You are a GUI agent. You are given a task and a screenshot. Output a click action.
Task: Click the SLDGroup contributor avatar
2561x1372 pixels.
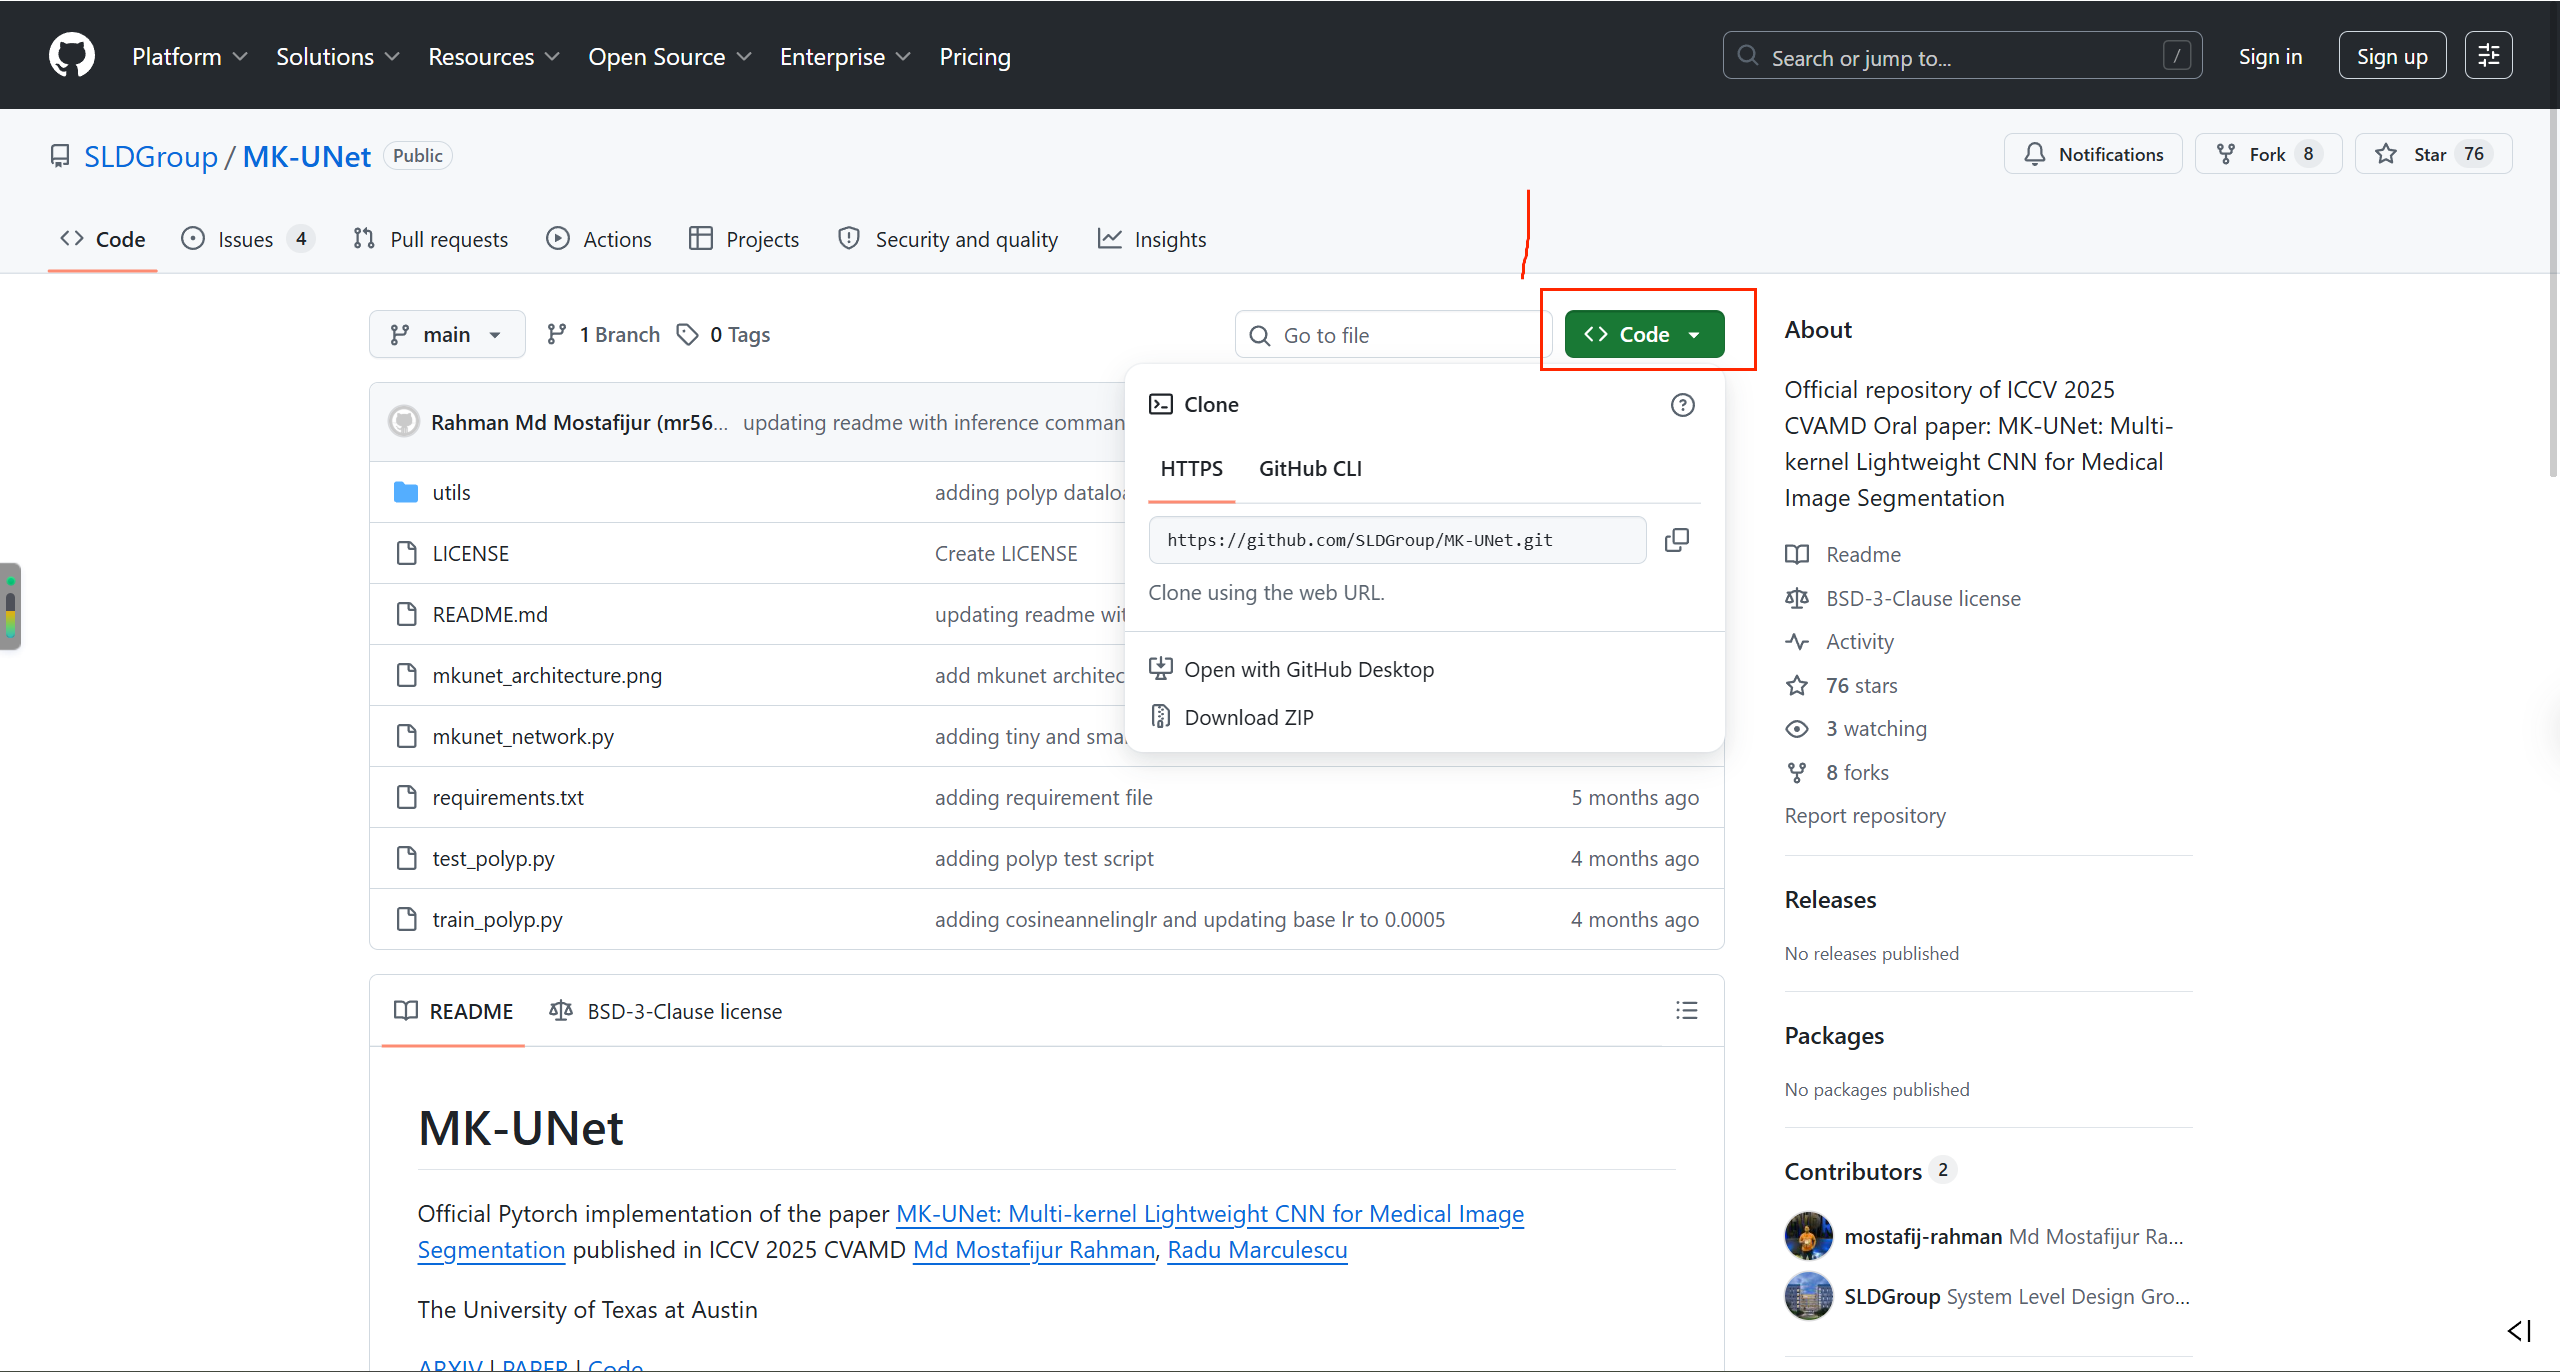[1809, 1296]
